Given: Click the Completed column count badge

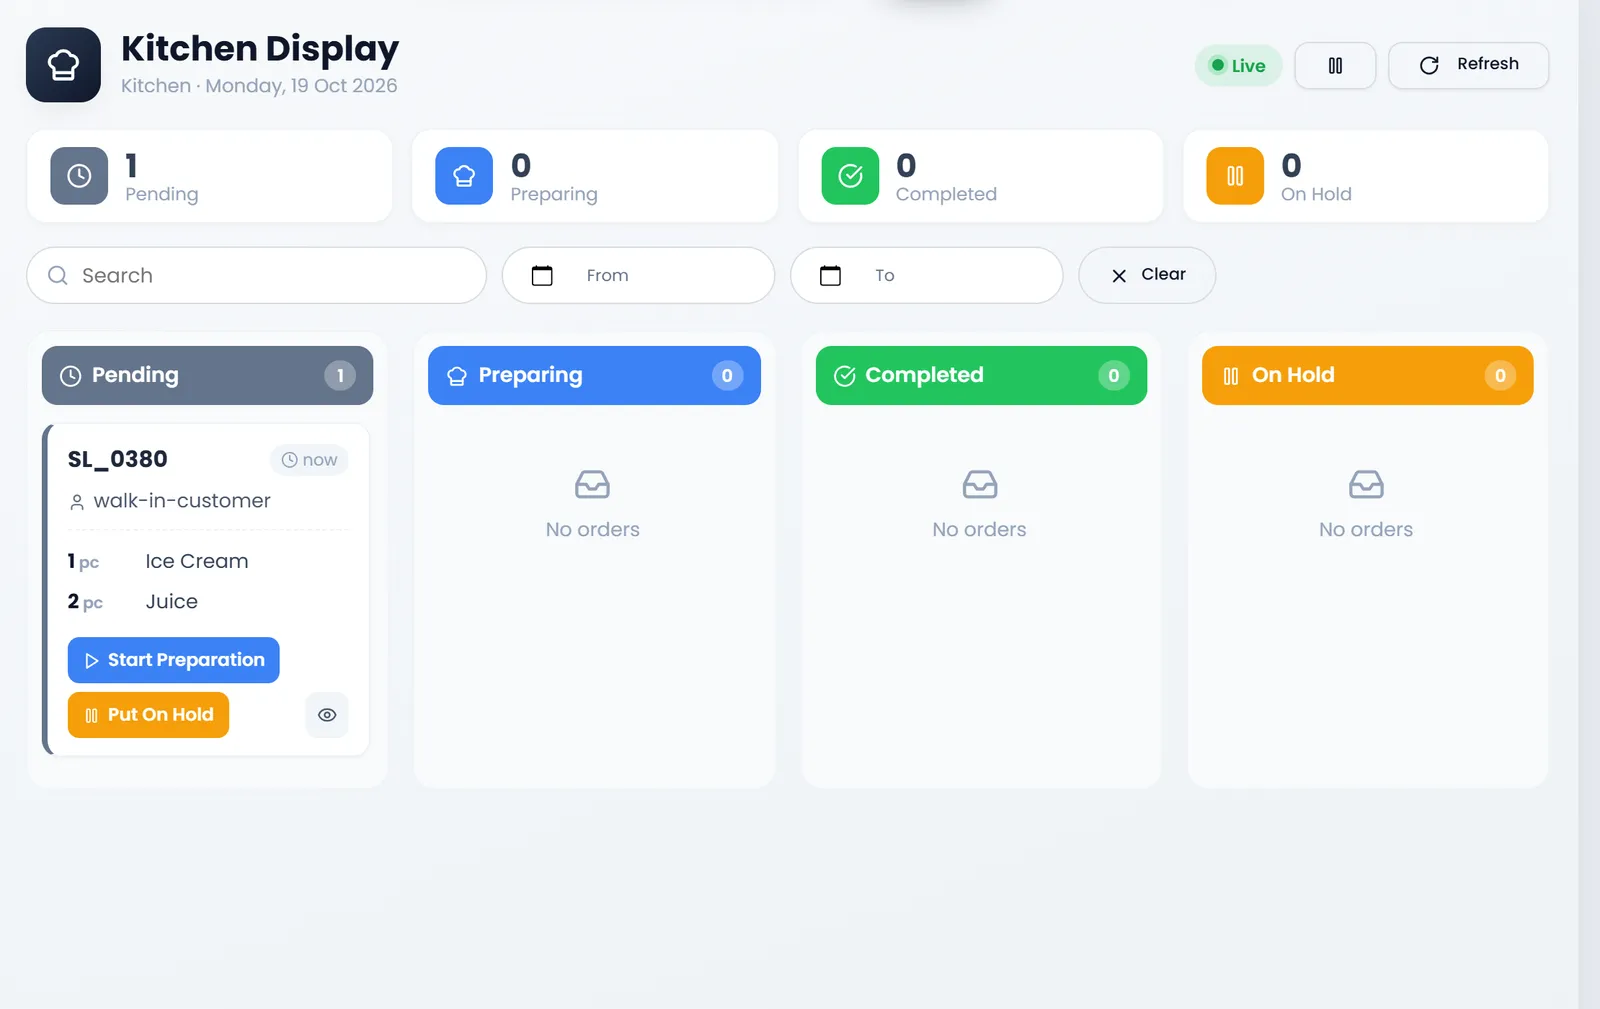Looking at the screenshot, I should [x=1113, y=376].
